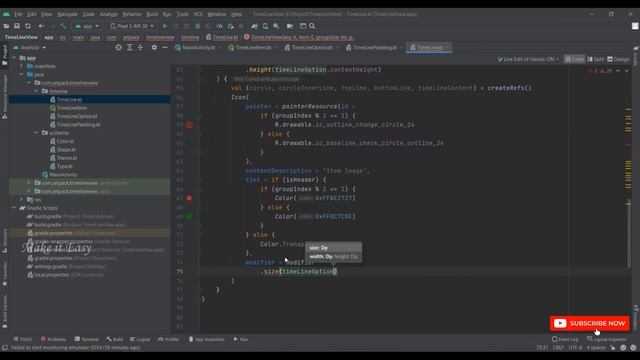Open the Android project view dropdown
Screen dimensions: 640x360
(29, 47)
